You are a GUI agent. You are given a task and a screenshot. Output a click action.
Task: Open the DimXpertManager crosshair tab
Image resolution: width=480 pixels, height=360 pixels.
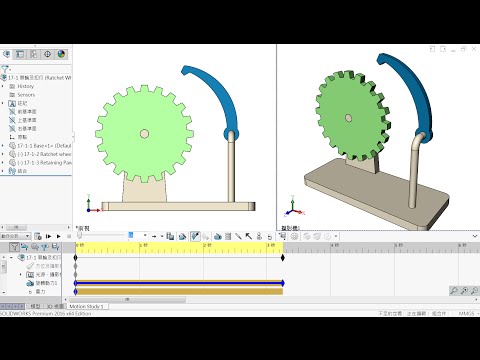[x=47, y=54]
